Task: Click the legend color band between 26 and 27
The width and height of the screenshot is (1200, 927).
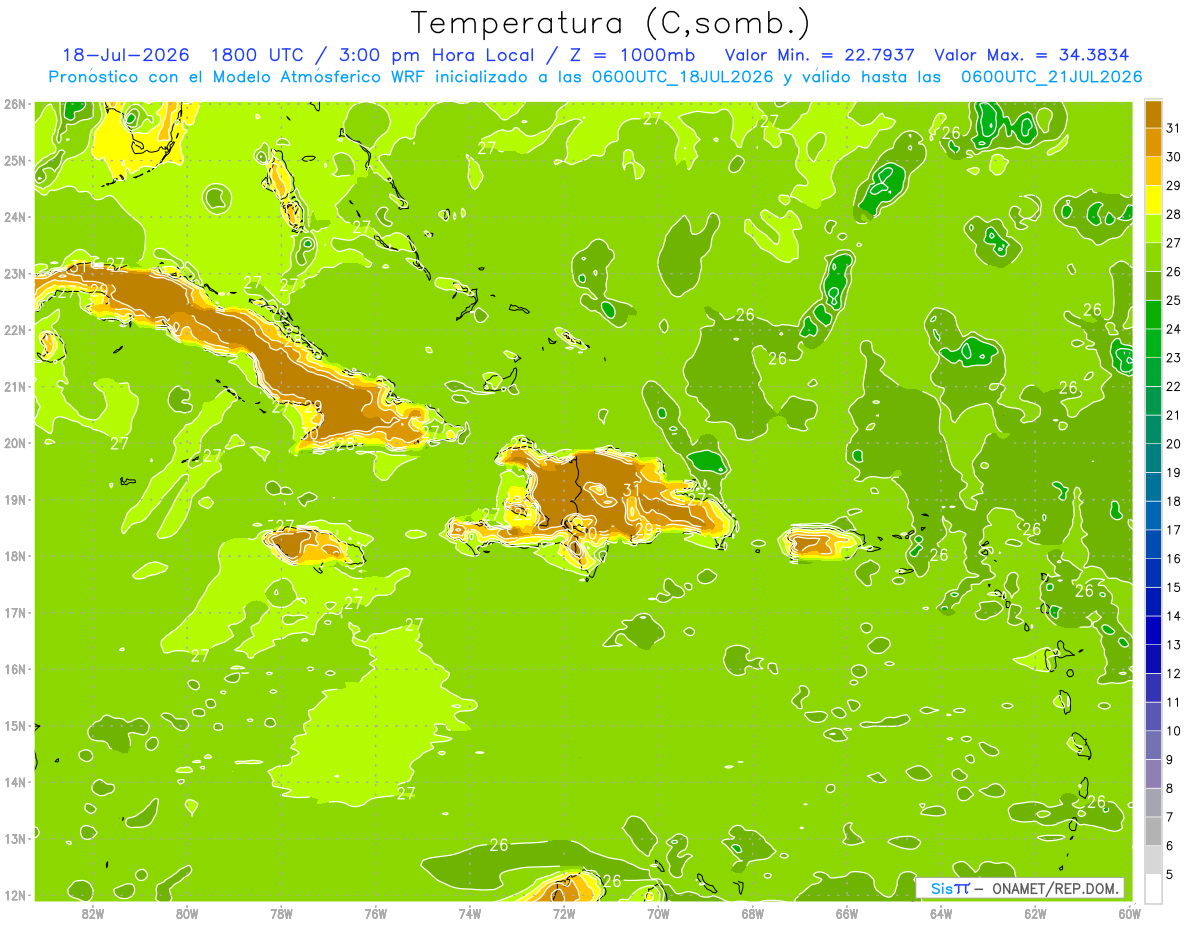Action: [1153, 257]
